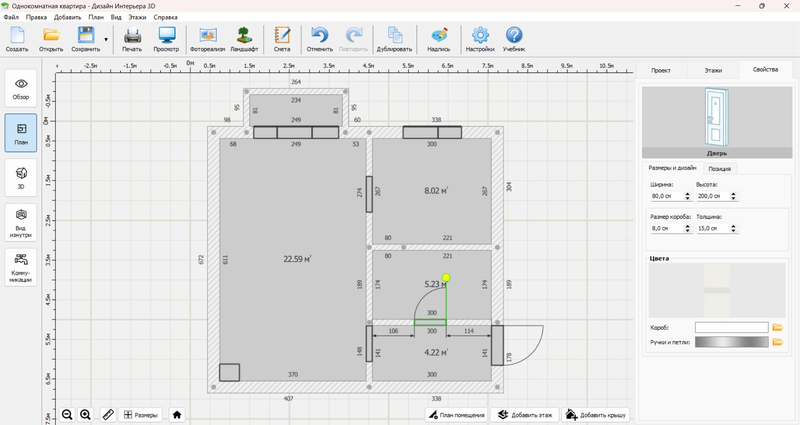Click the Ручки и петли gradient swatch
Viewport: 800px width, 425px height.
point(732,342)
